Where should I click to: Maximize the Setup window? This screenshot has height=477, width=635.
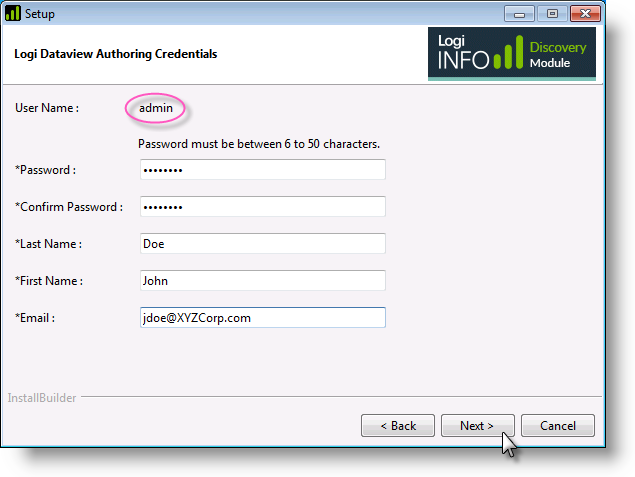552,14
